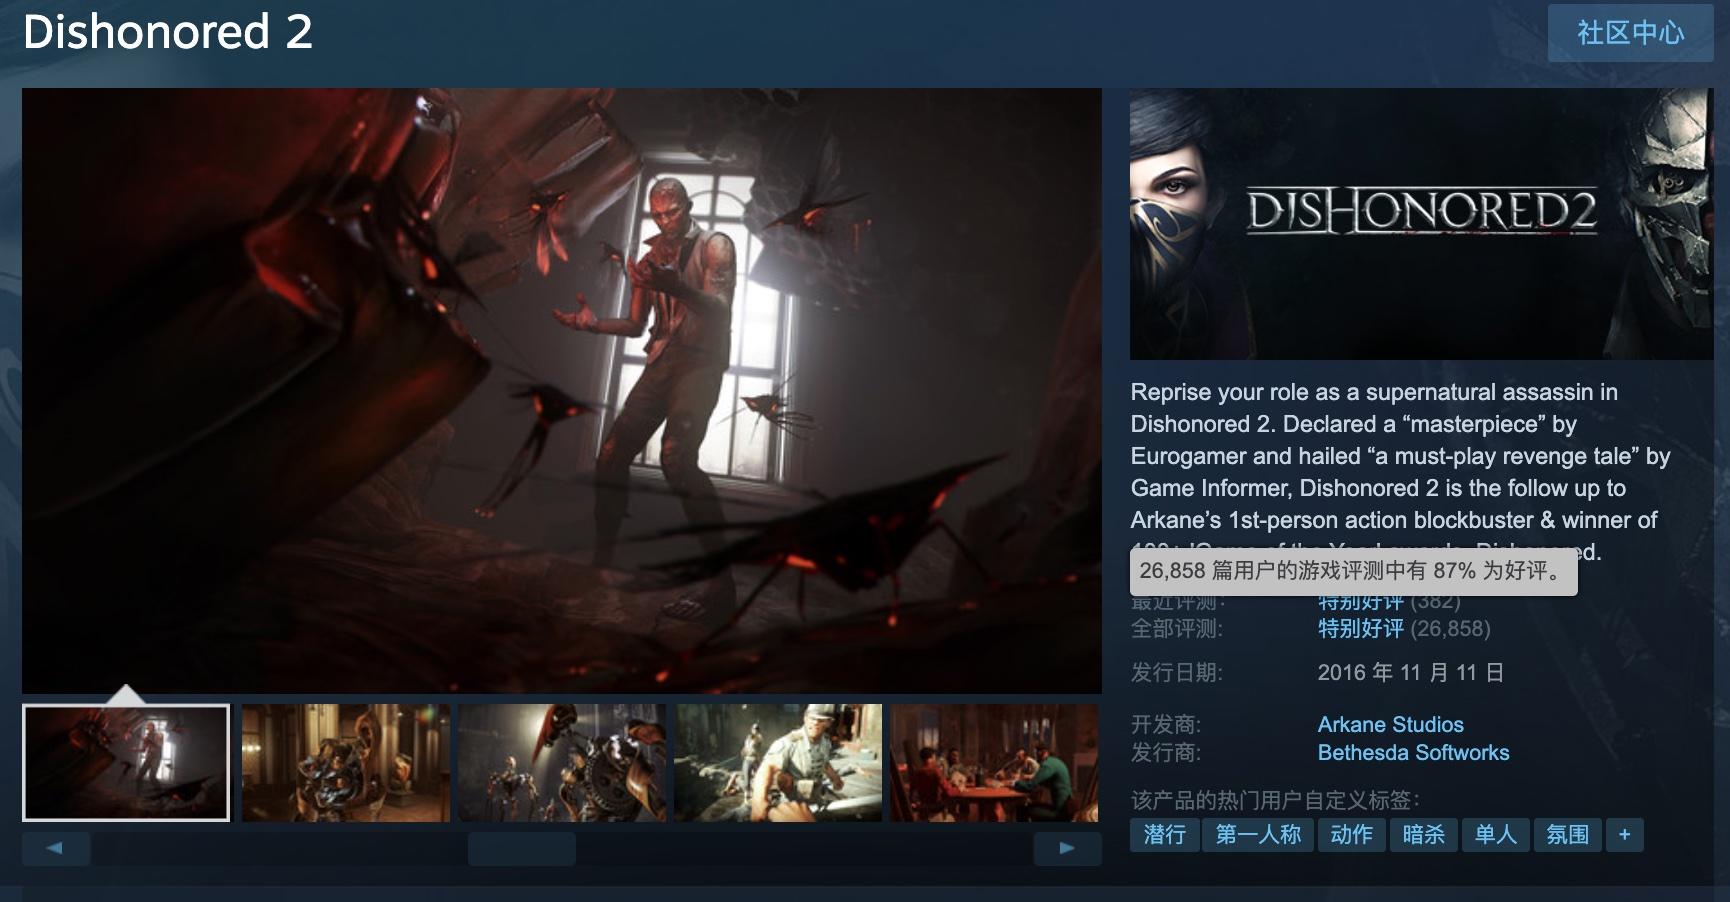Click the Dishonored 2 header capsule image

point(1421,224)
